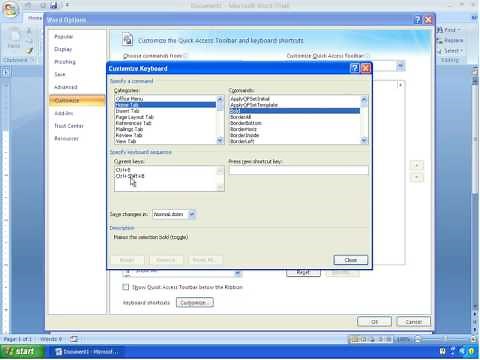Open the dropdown below the Customize Keyboard dialog
The width and height of the screenshot is (480, 360).
(x=237, y=273)
